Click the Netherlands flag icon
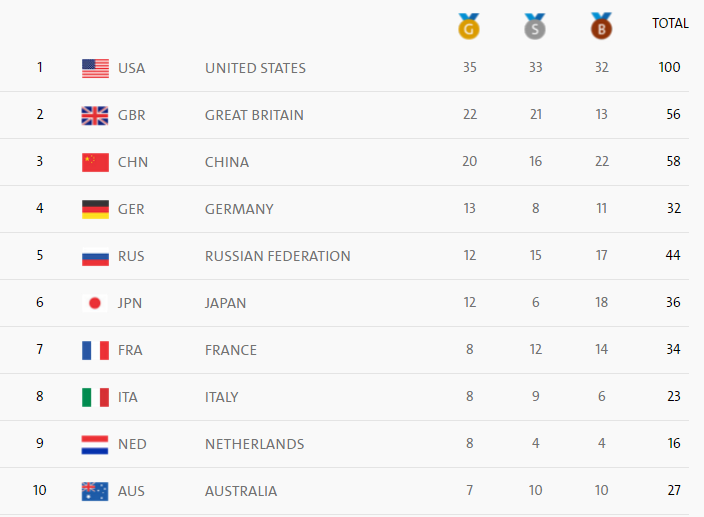704x517 pixels. 95,444
